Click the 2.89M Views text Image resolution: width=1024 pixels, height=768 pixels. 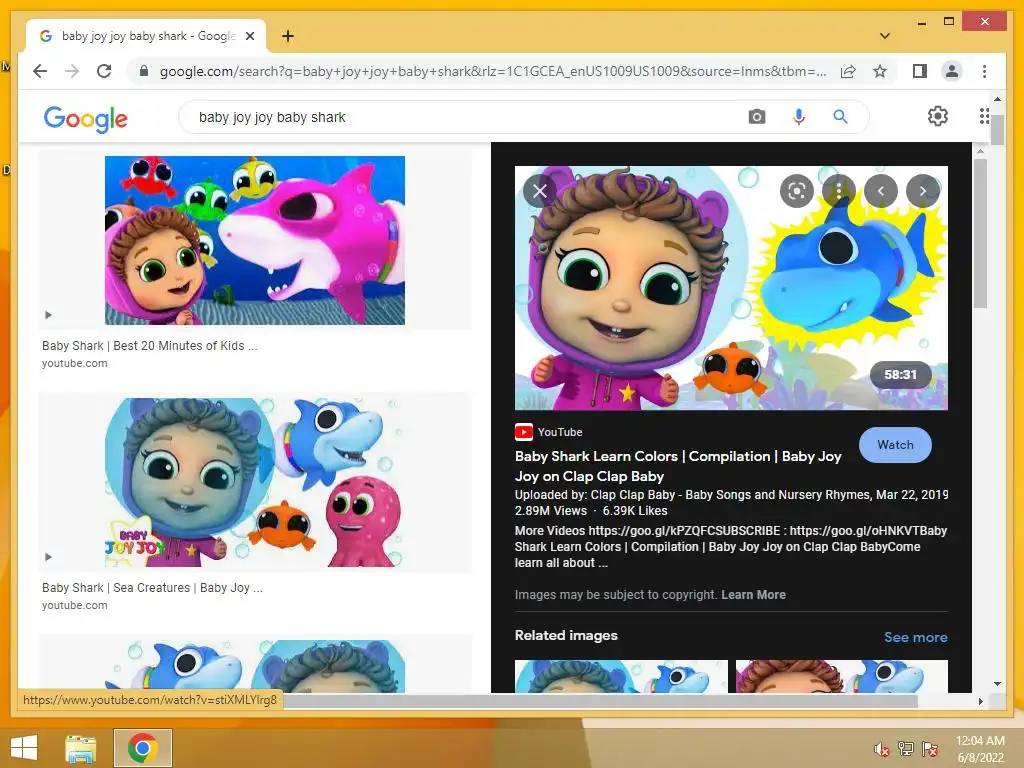tap(551, 511)
